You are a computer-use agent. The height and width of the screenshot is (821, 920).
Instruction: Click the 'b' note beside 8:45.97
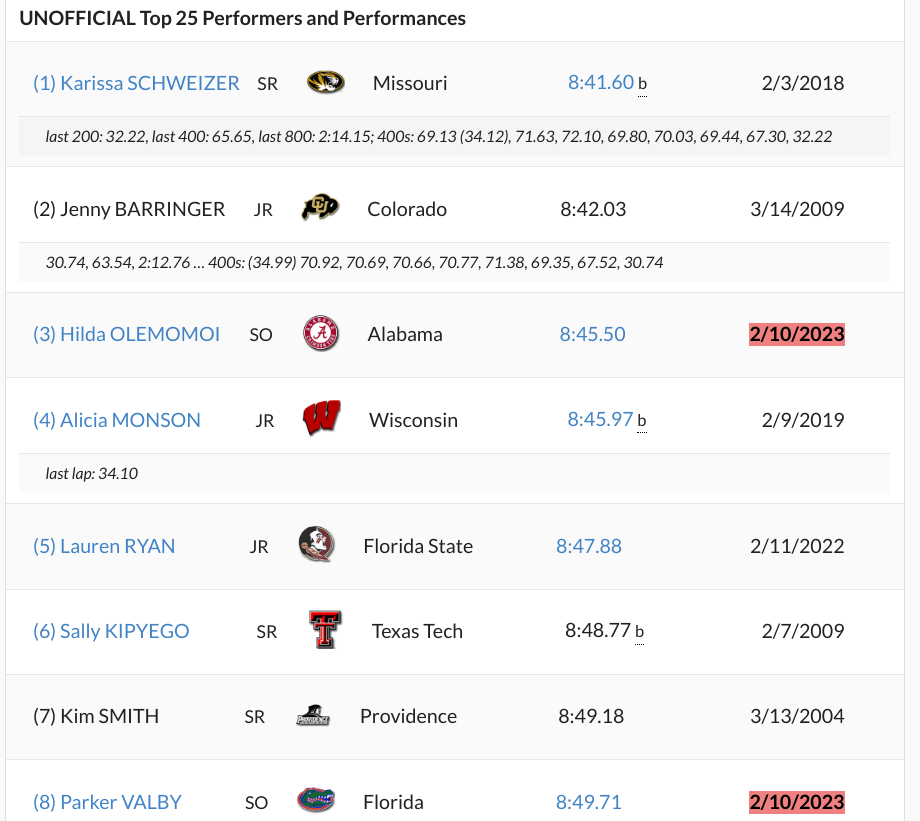[x=642, y=421]
